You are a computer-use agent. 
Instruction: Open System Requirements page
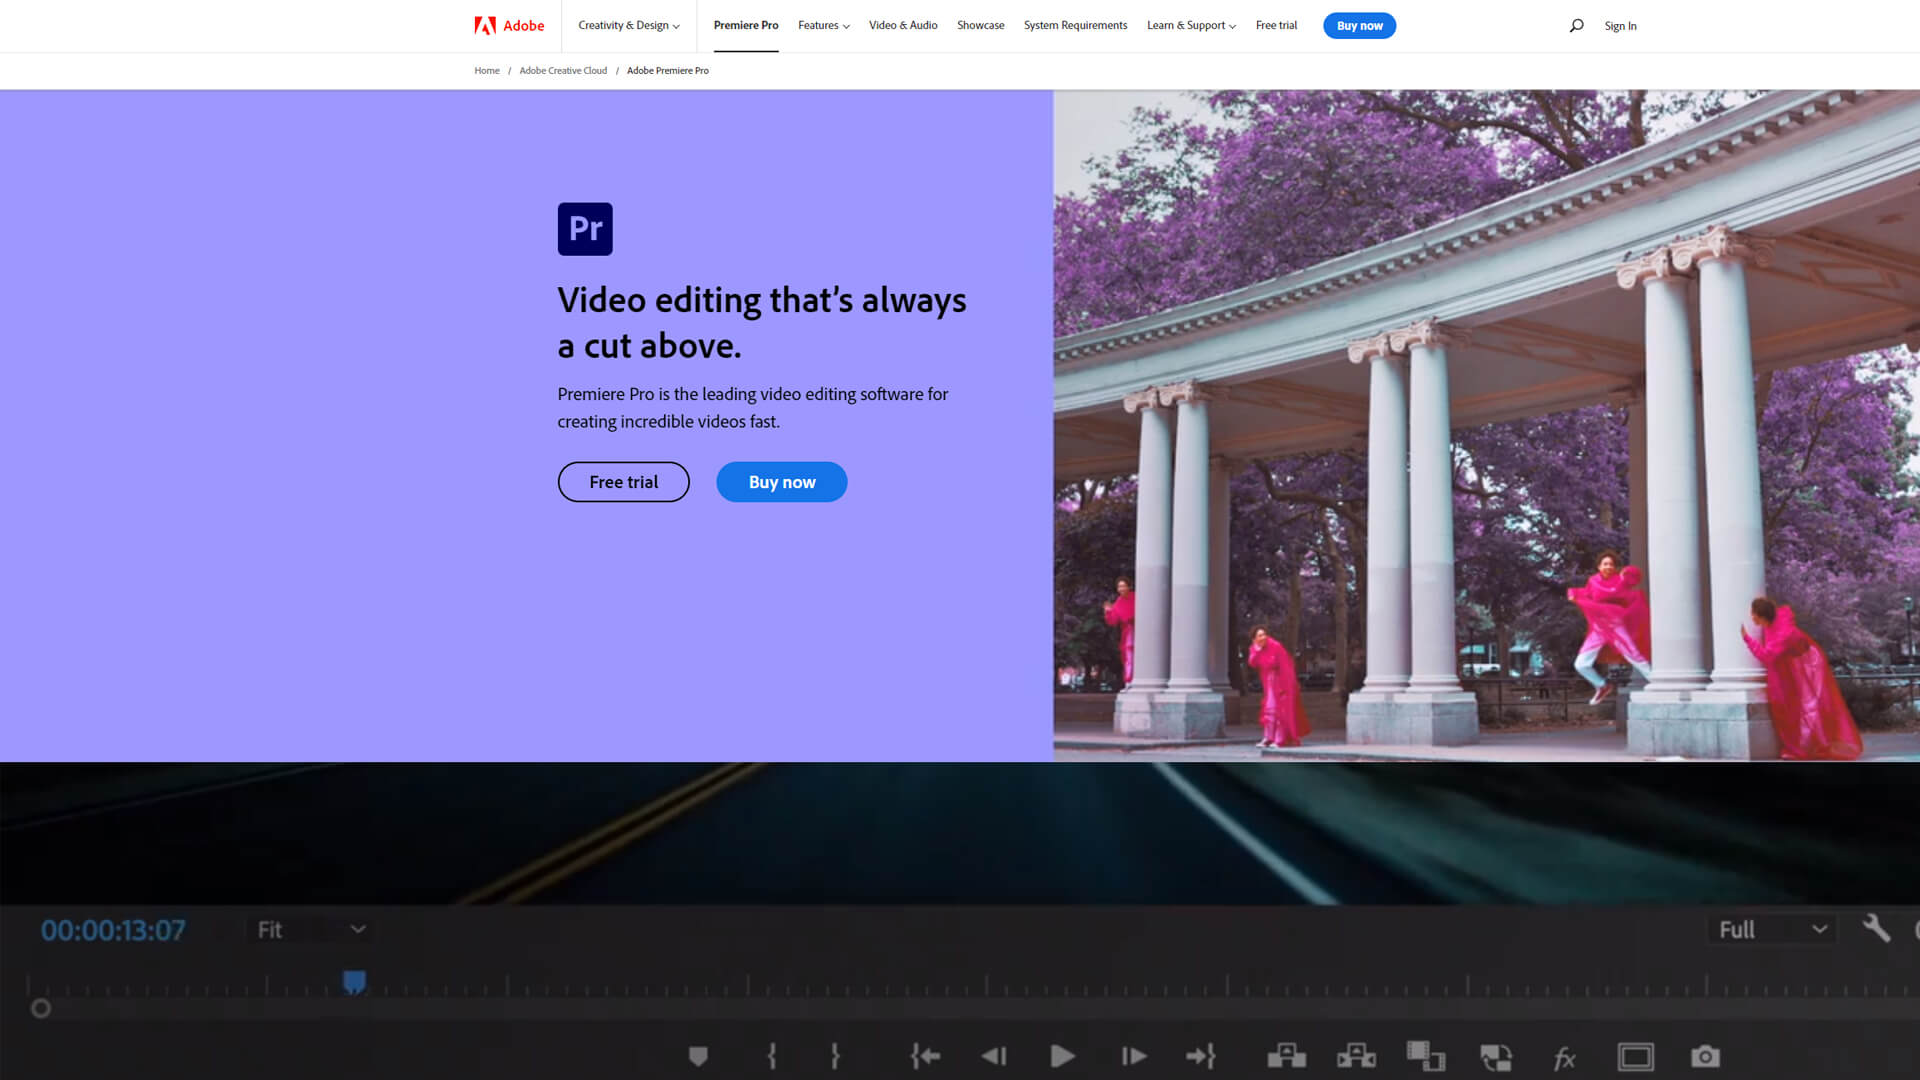1075,26
